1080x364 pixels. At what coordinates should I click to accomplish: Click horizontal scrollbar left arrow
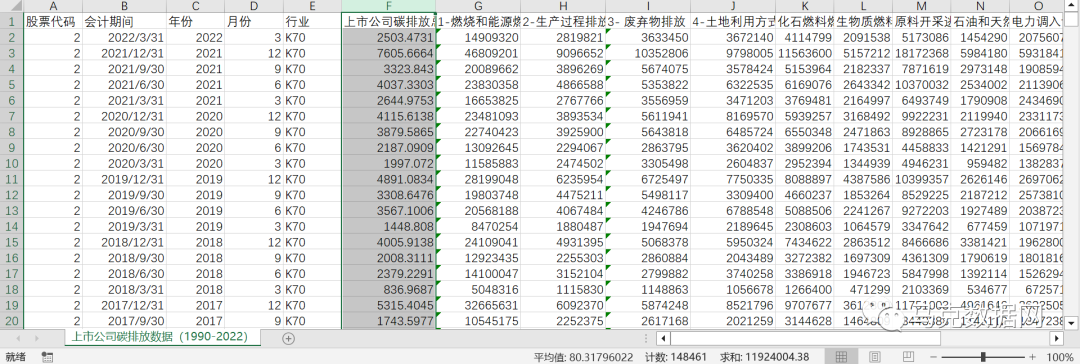click(x=663, y=338)
